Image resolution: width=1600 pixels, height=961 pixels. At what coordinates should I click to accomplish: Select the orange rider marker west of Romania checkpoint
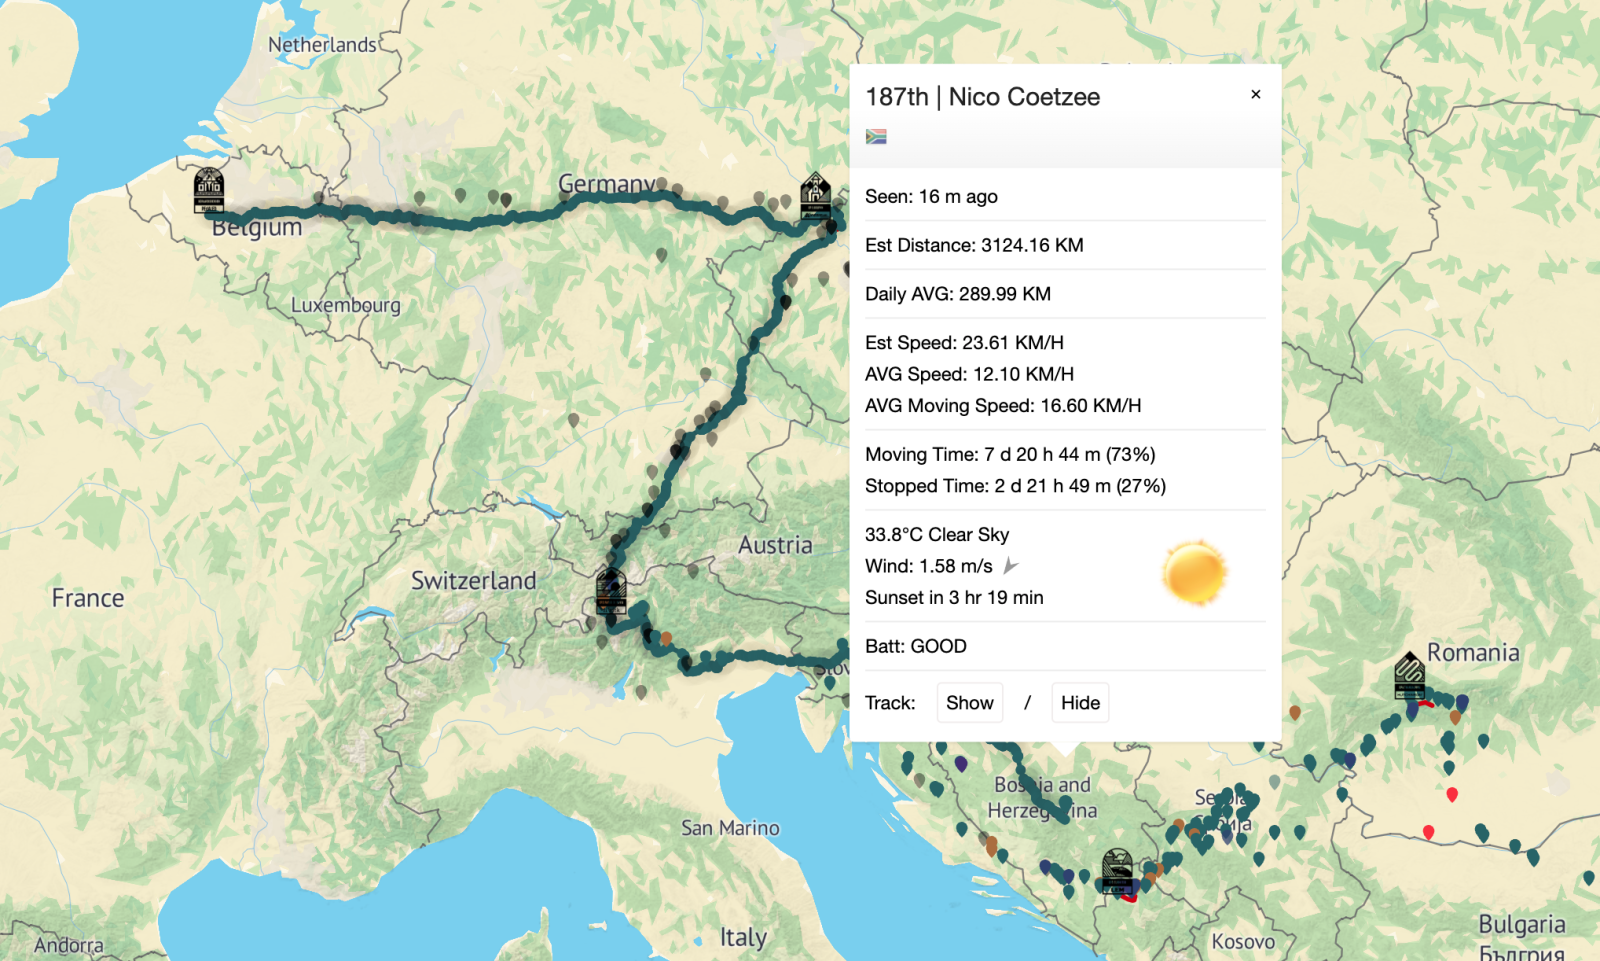1295,712
